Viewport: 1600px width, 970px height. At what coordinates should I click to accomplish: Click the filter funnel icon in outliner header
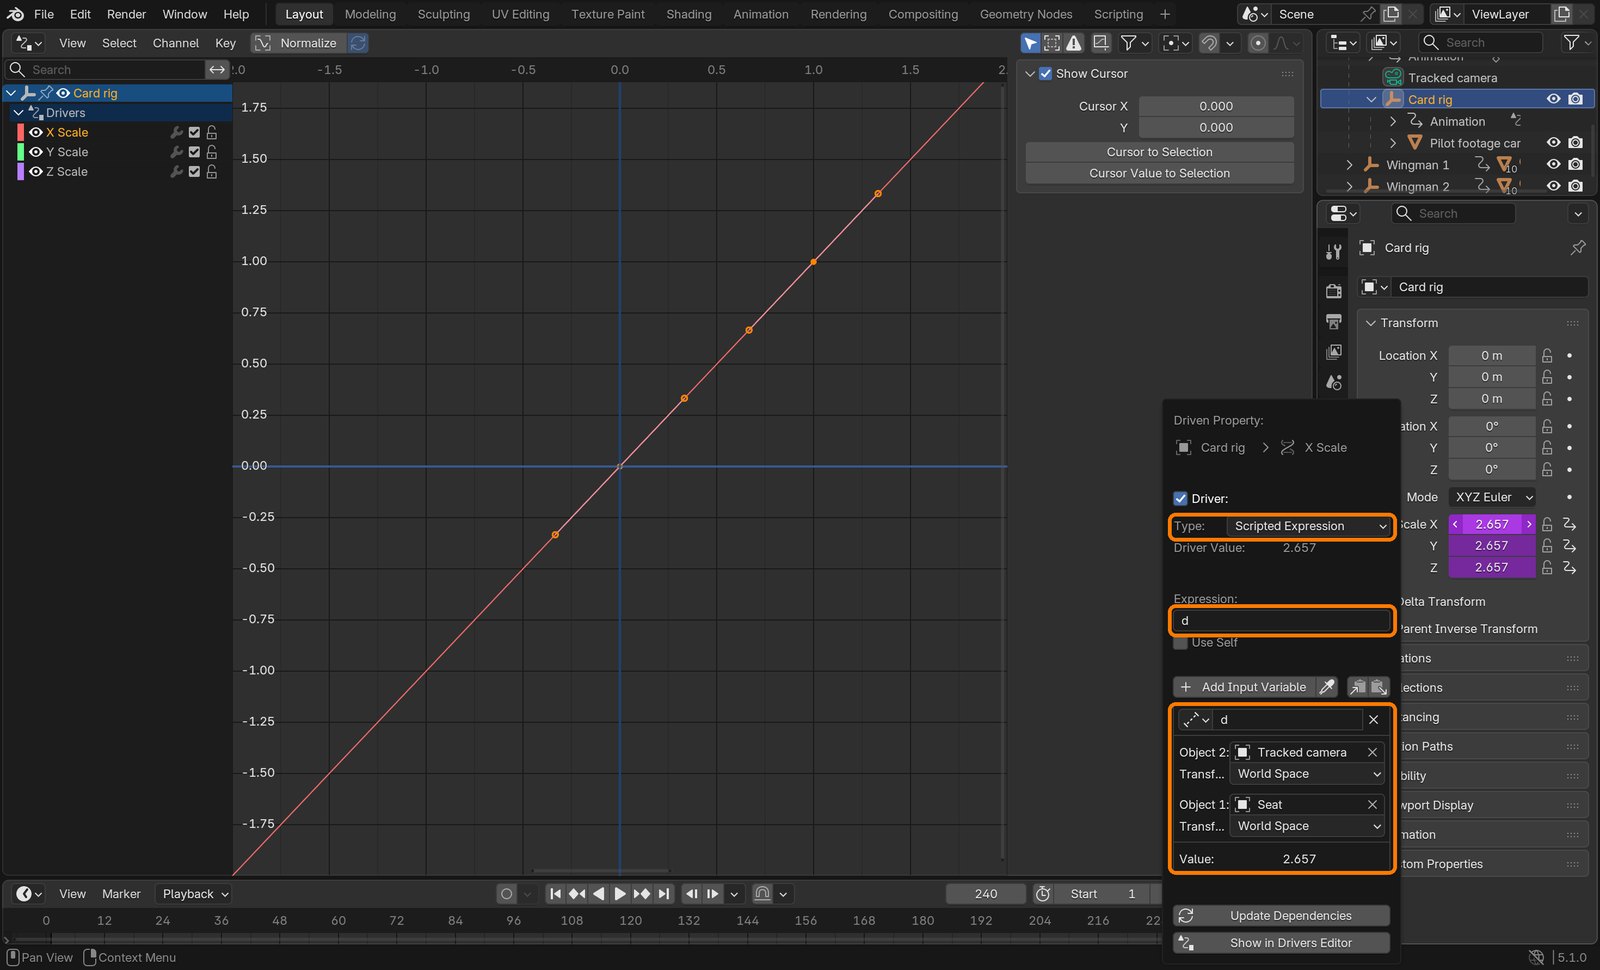tap(1571, 42)
